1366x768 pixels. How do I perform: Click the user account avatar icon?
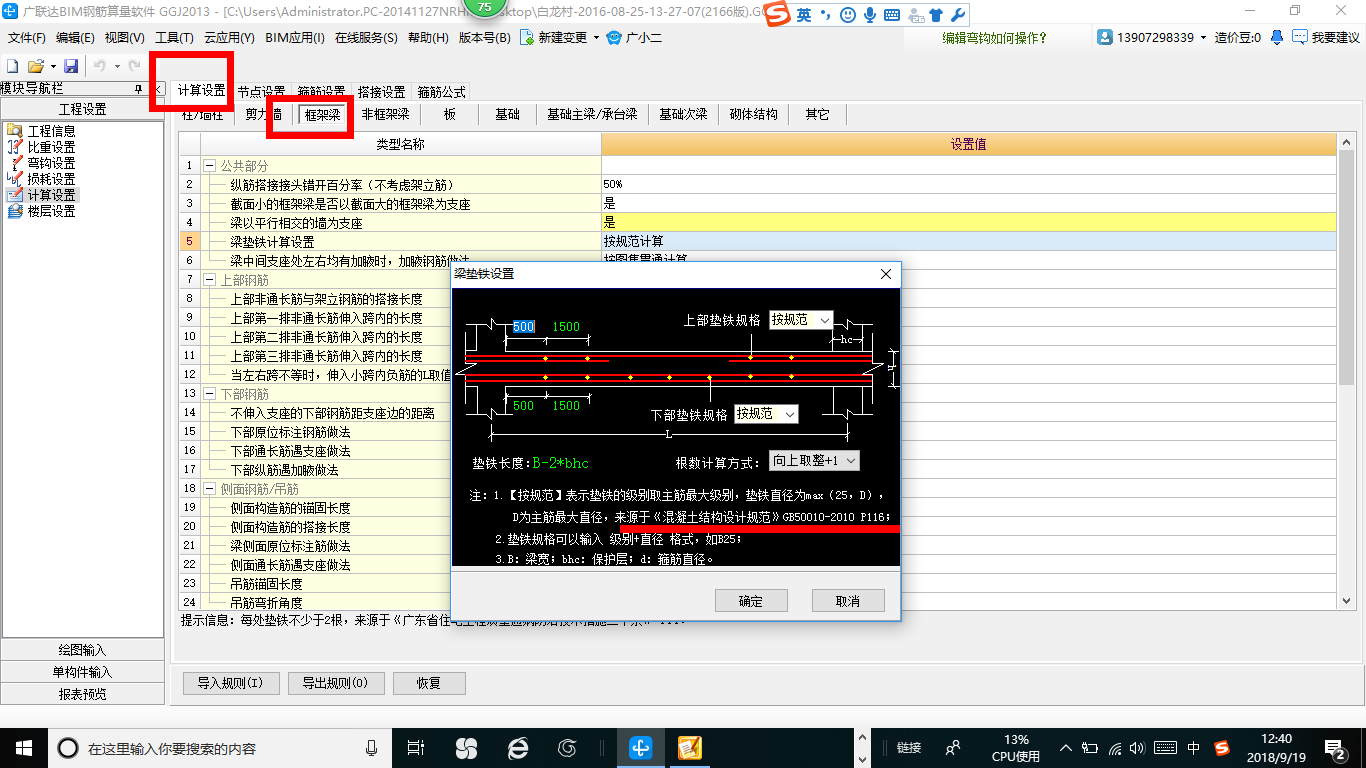click(1105, 37)
